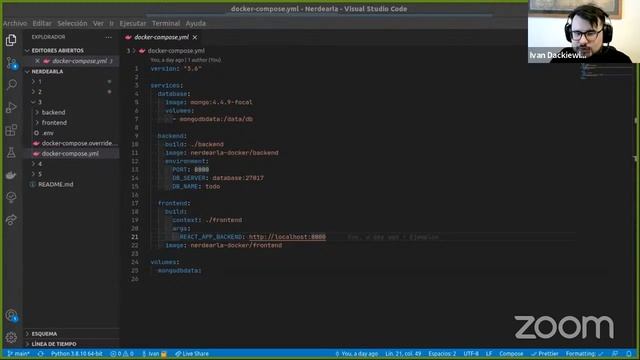Click the Live Share status button
This screenshot has height=360, width=640.
[x=192, y=354]
